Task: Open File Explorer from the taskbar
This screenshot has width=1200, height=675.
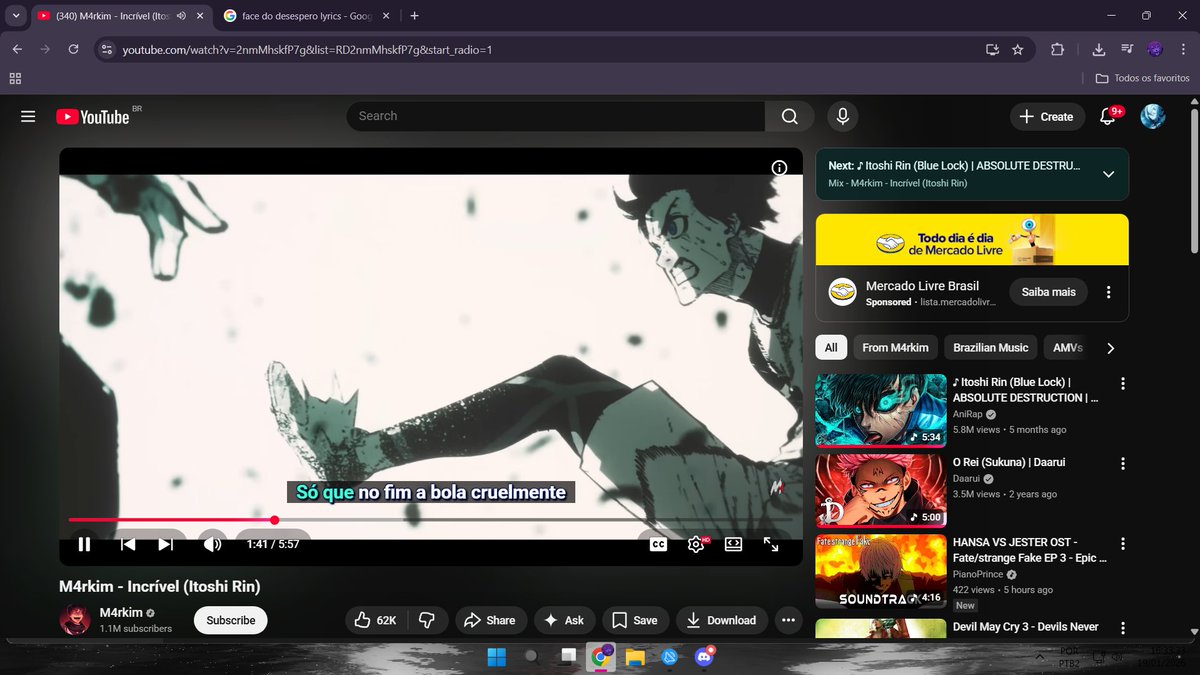Action: pyautogui.click(x=635, y=657)
